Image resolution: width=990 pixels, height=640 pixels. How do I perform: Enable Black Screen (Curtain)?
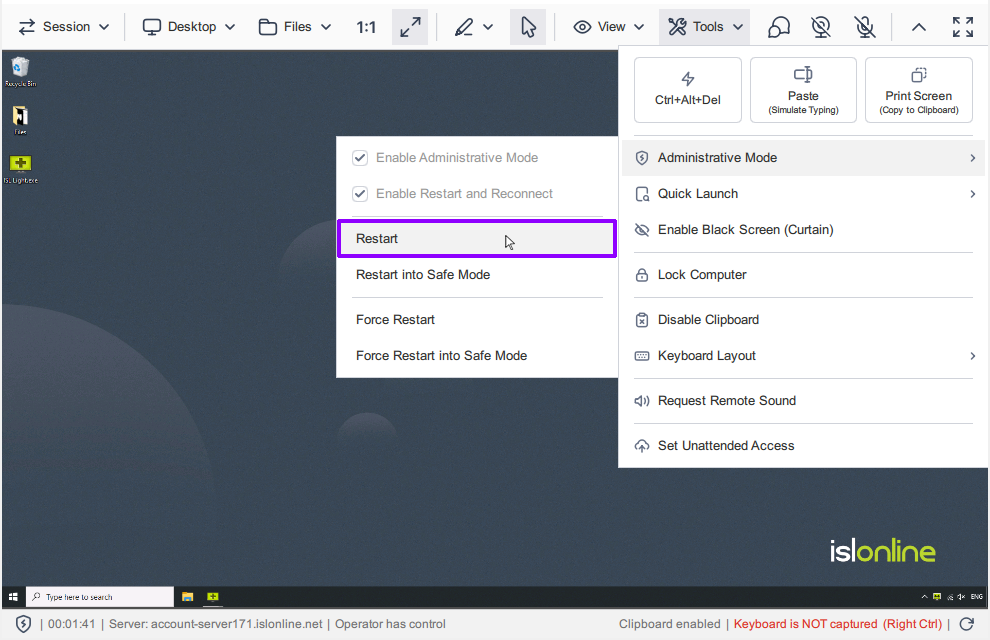(x=804, y=230)
